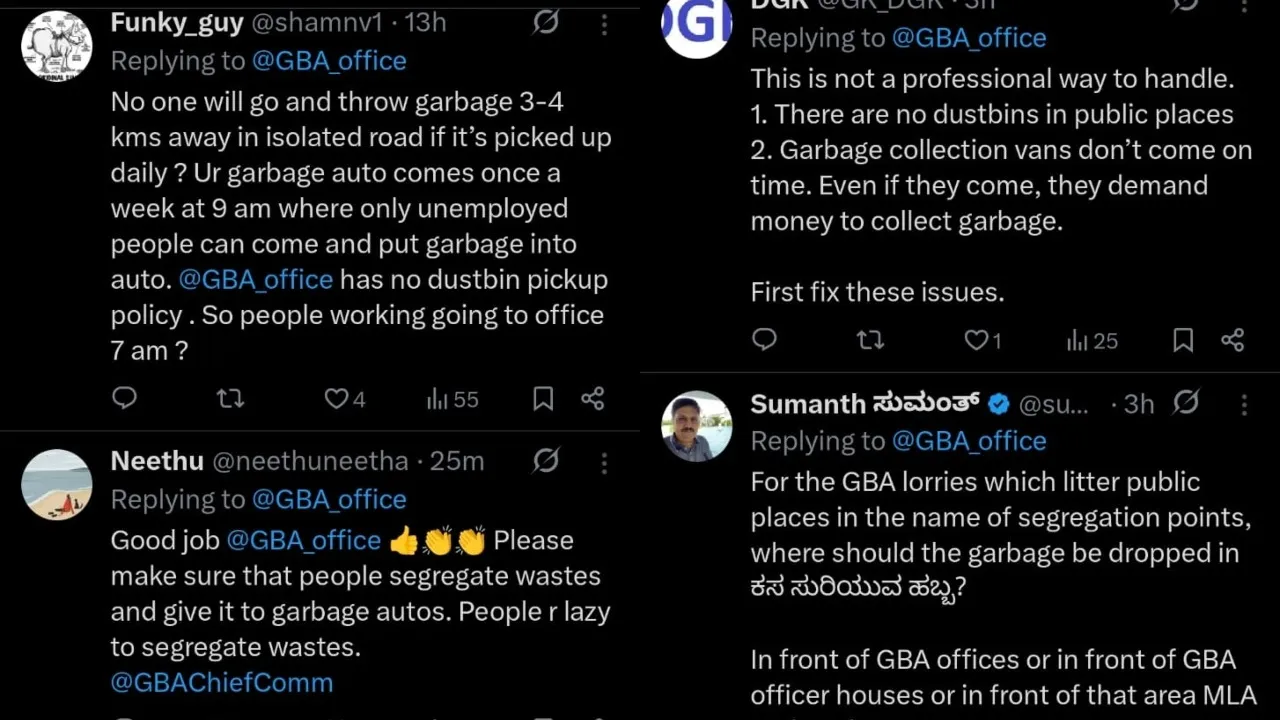Open more options on Neethu's tweet
This screenshot has width=1280, height=720.
pyautogui.click(x=604, y=462)
